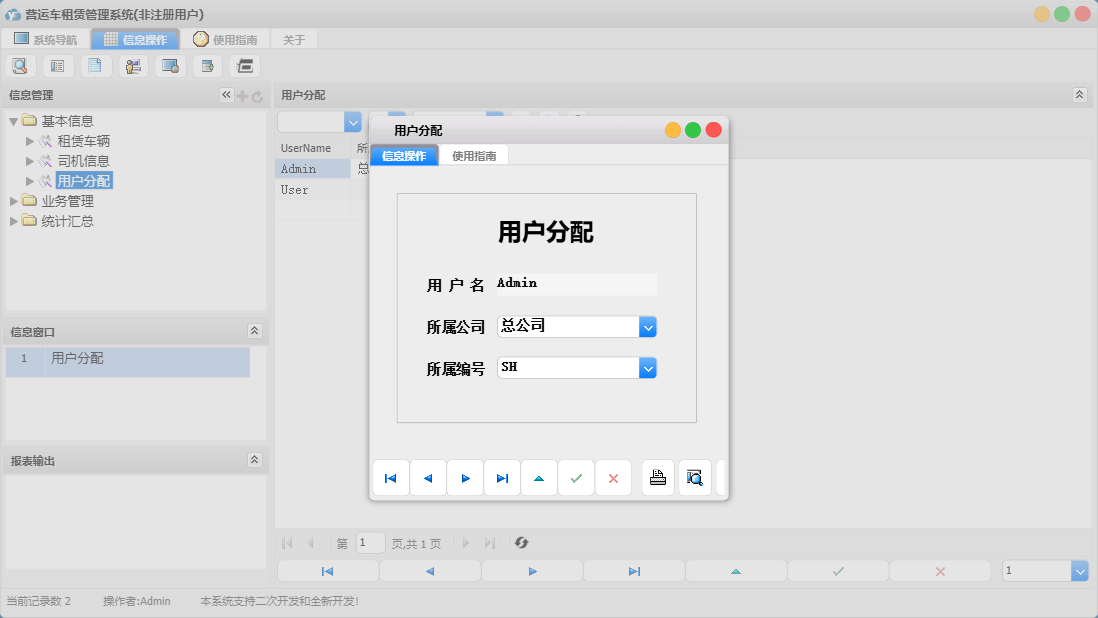
Task: Switch to the 使用指南 tab in dialog
Action: pos(474,156)
